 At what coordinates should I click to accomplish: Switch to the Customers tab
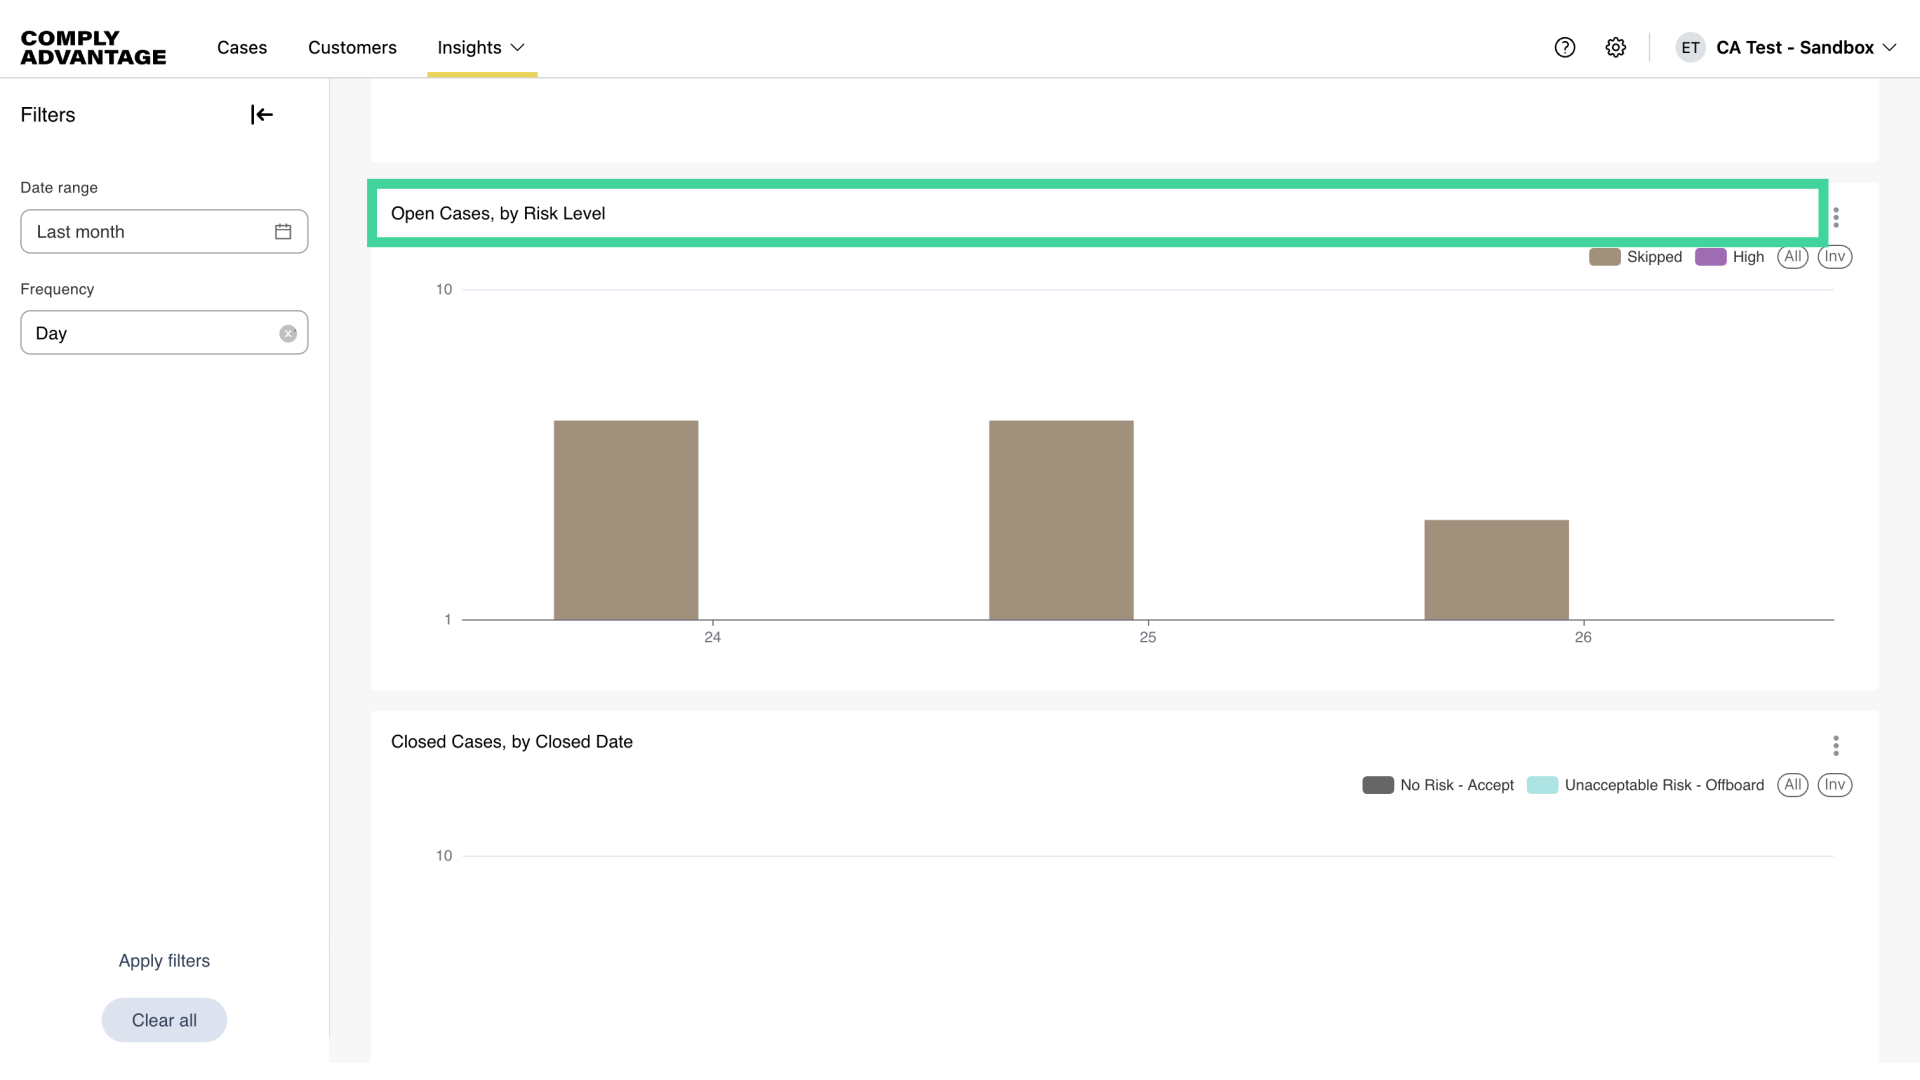coord(352,47)
